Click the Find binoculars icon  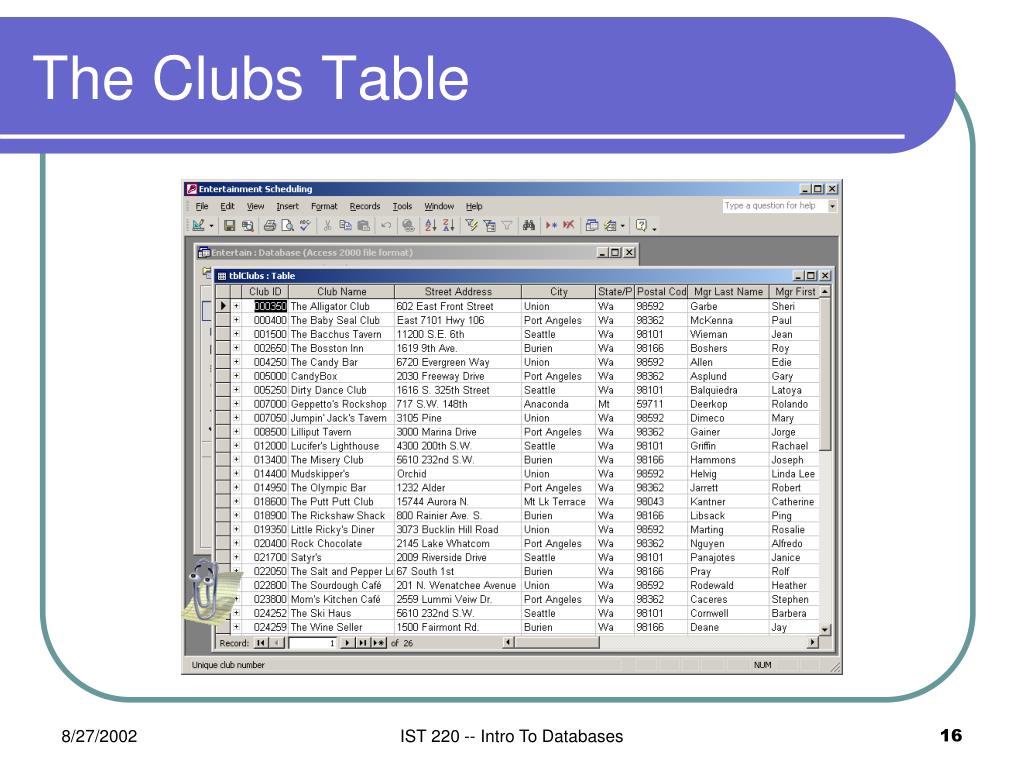(x=529, y=225)
